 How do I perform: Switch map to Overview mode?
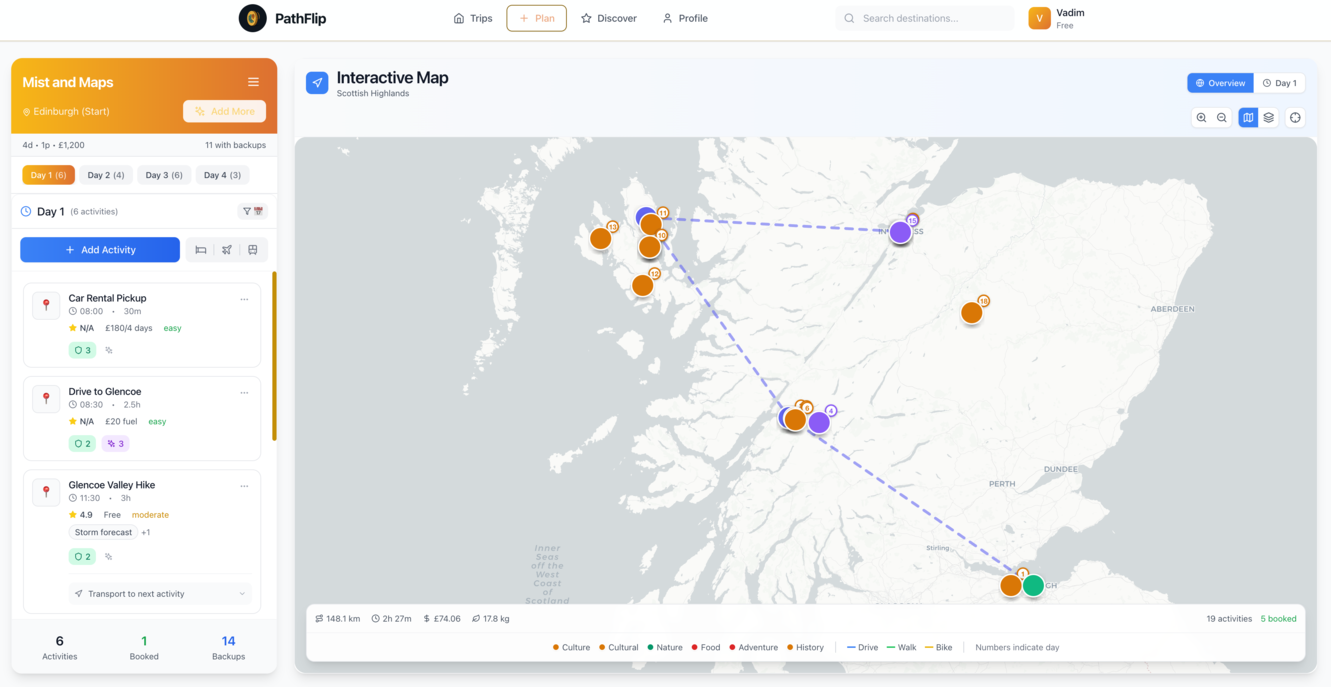pos(1220,83)
